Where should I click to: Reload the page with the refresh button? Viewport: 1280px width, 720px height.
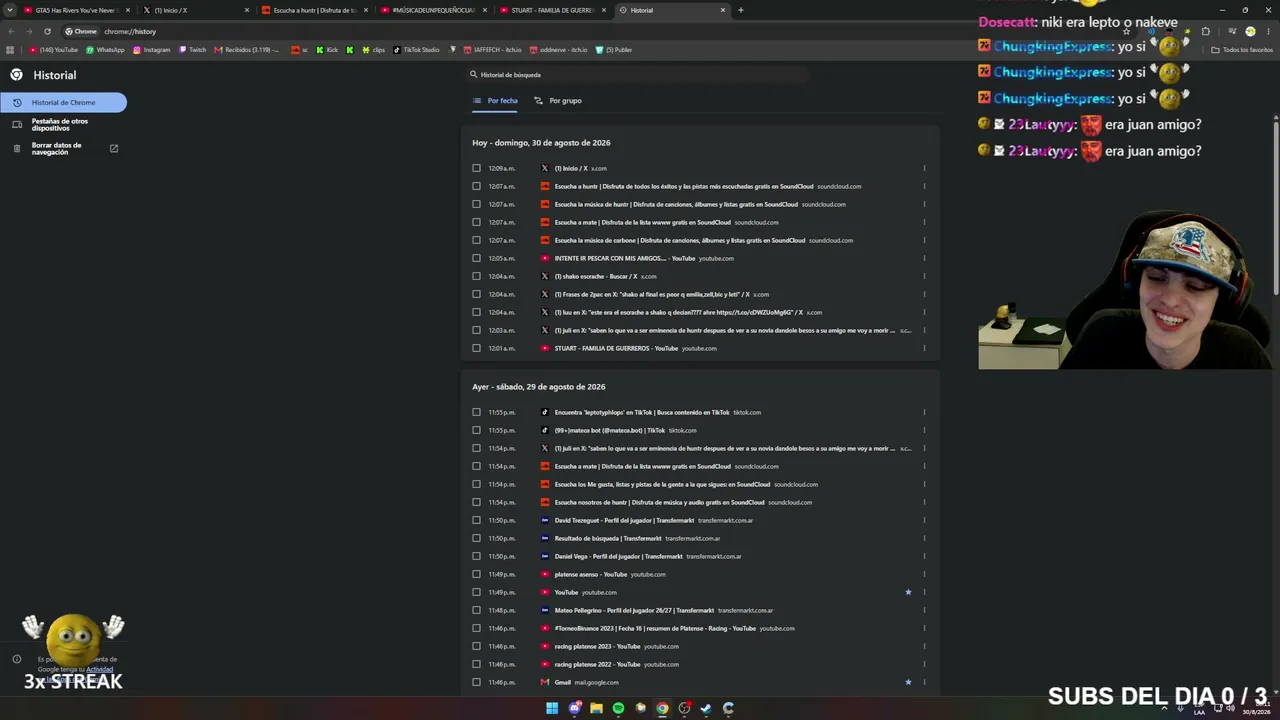[47, 31]
